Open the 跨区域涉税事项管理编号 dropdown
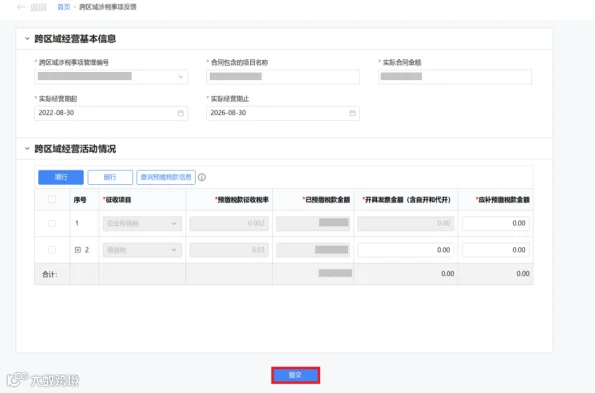 click(x=111, y=77)
